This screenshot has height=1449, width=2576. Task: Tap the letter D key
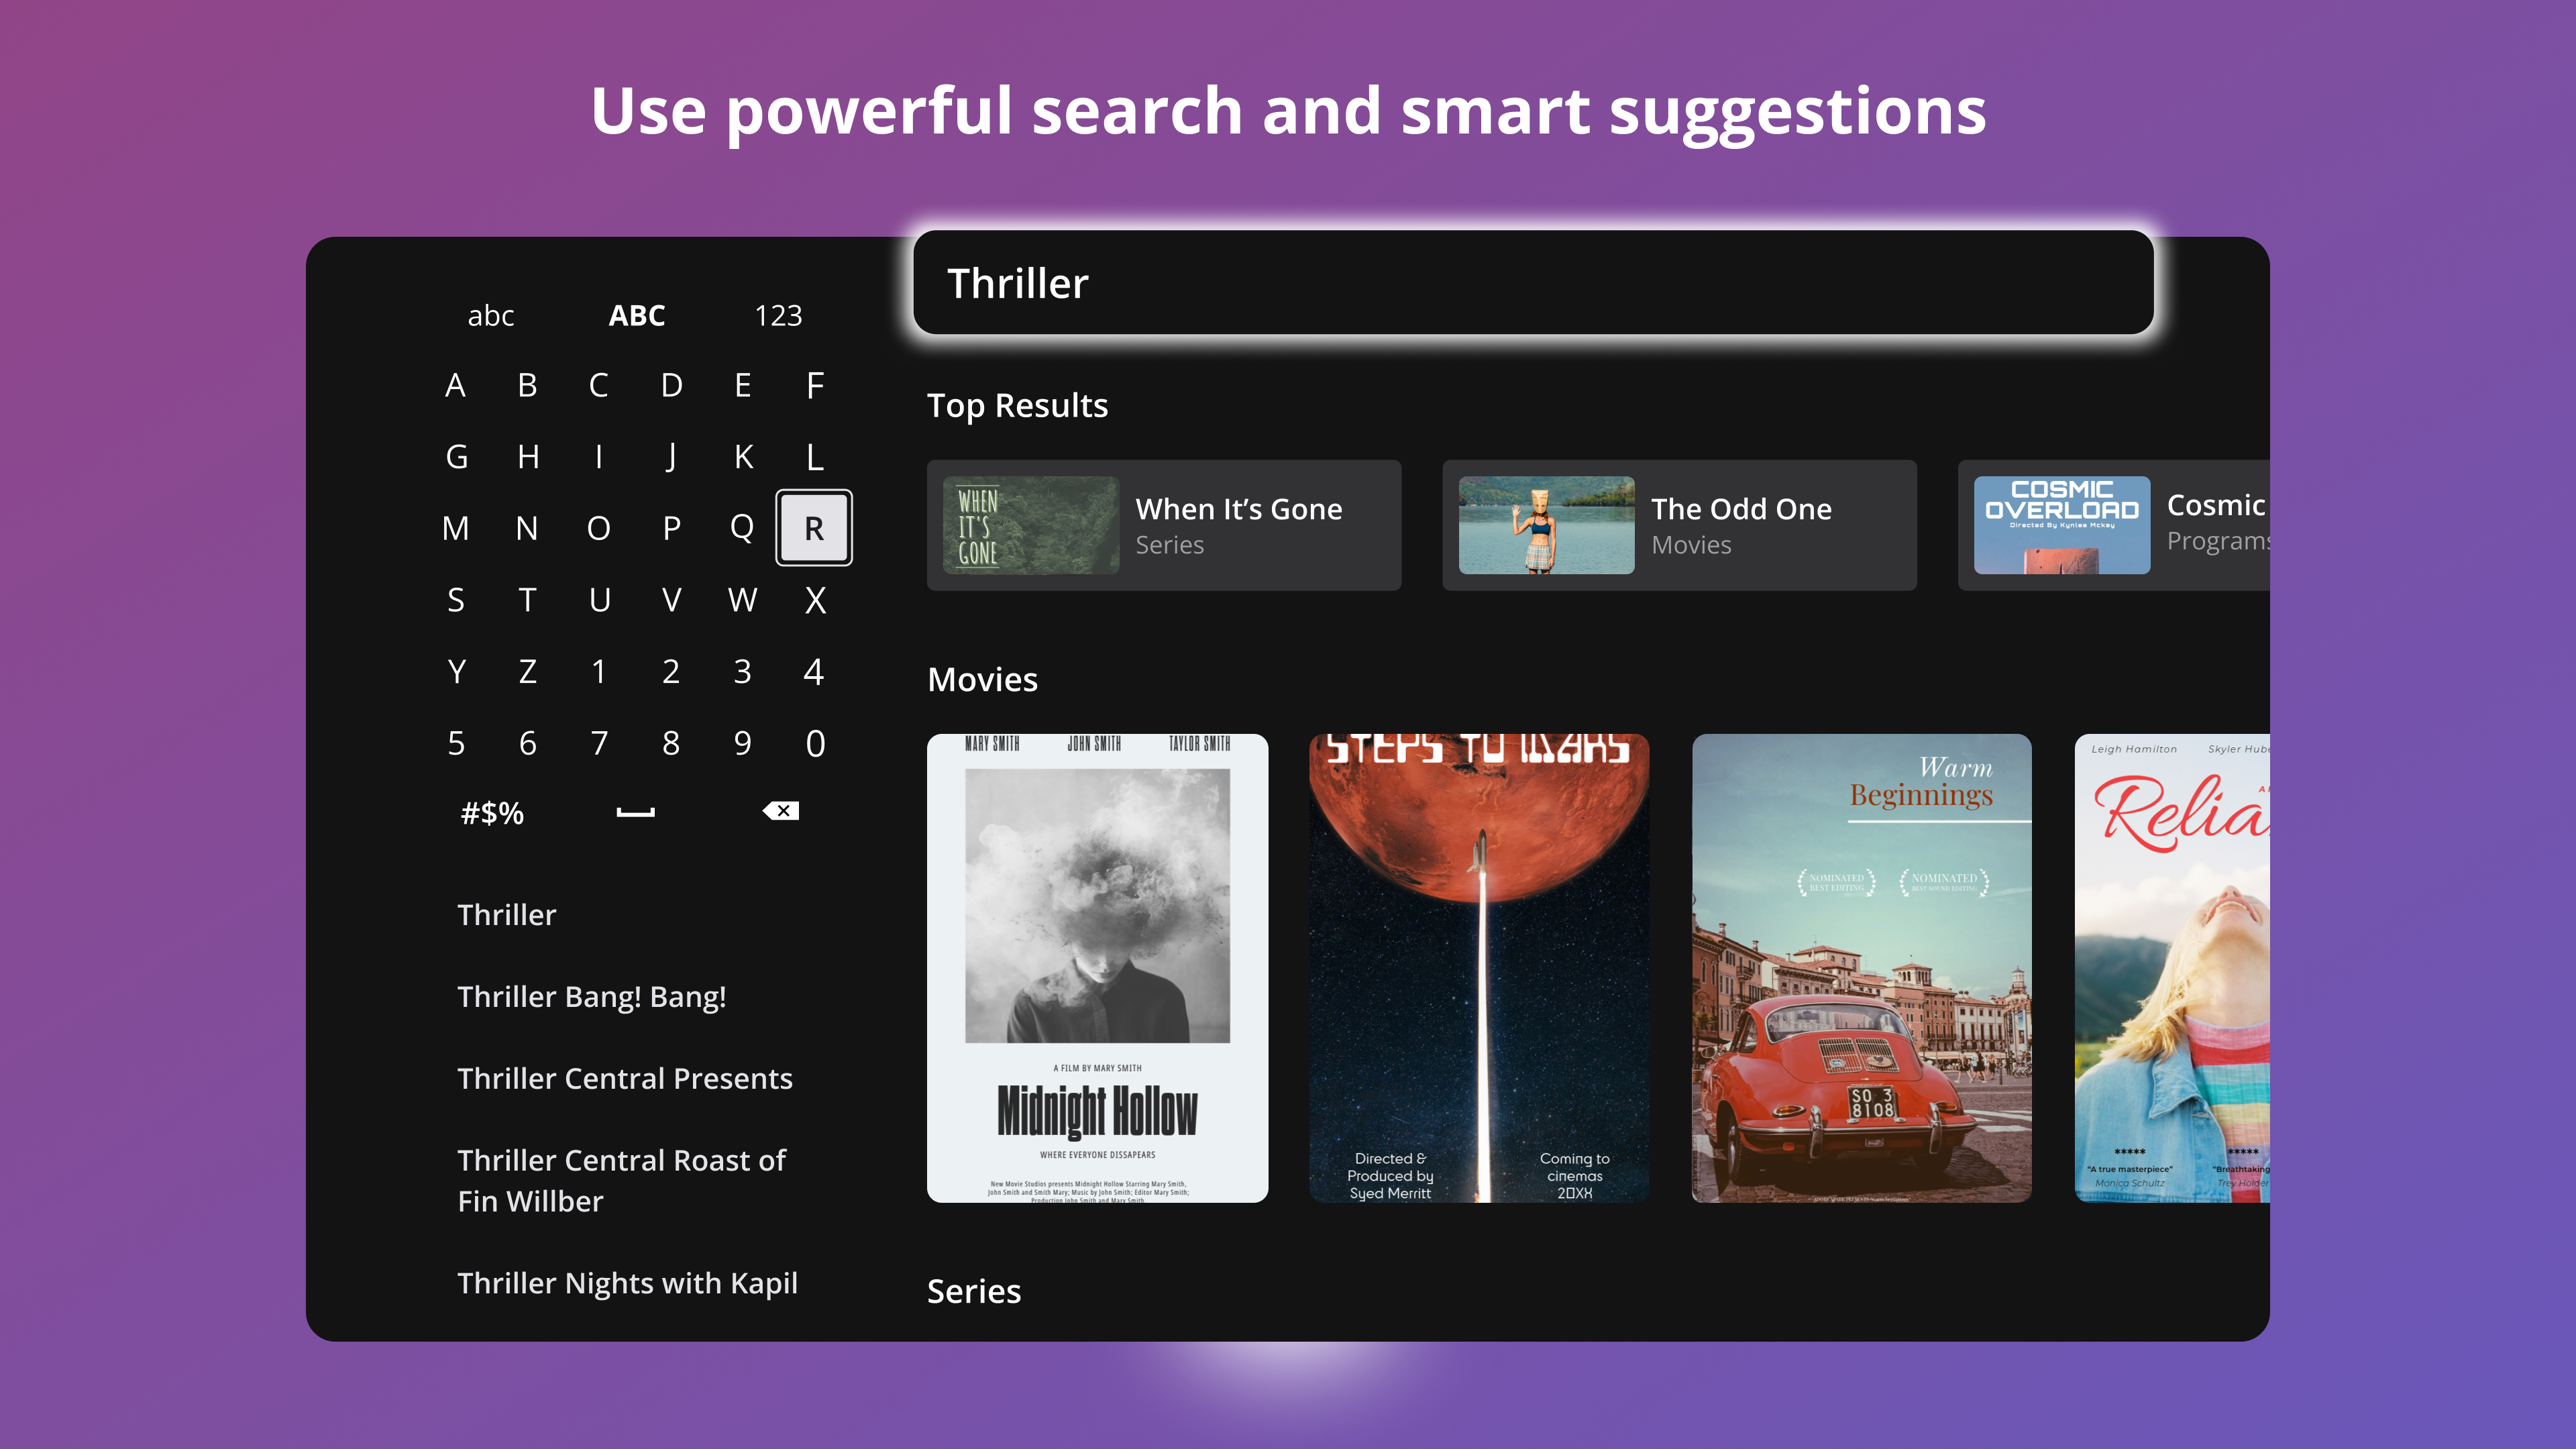click(x=671, y=385)
